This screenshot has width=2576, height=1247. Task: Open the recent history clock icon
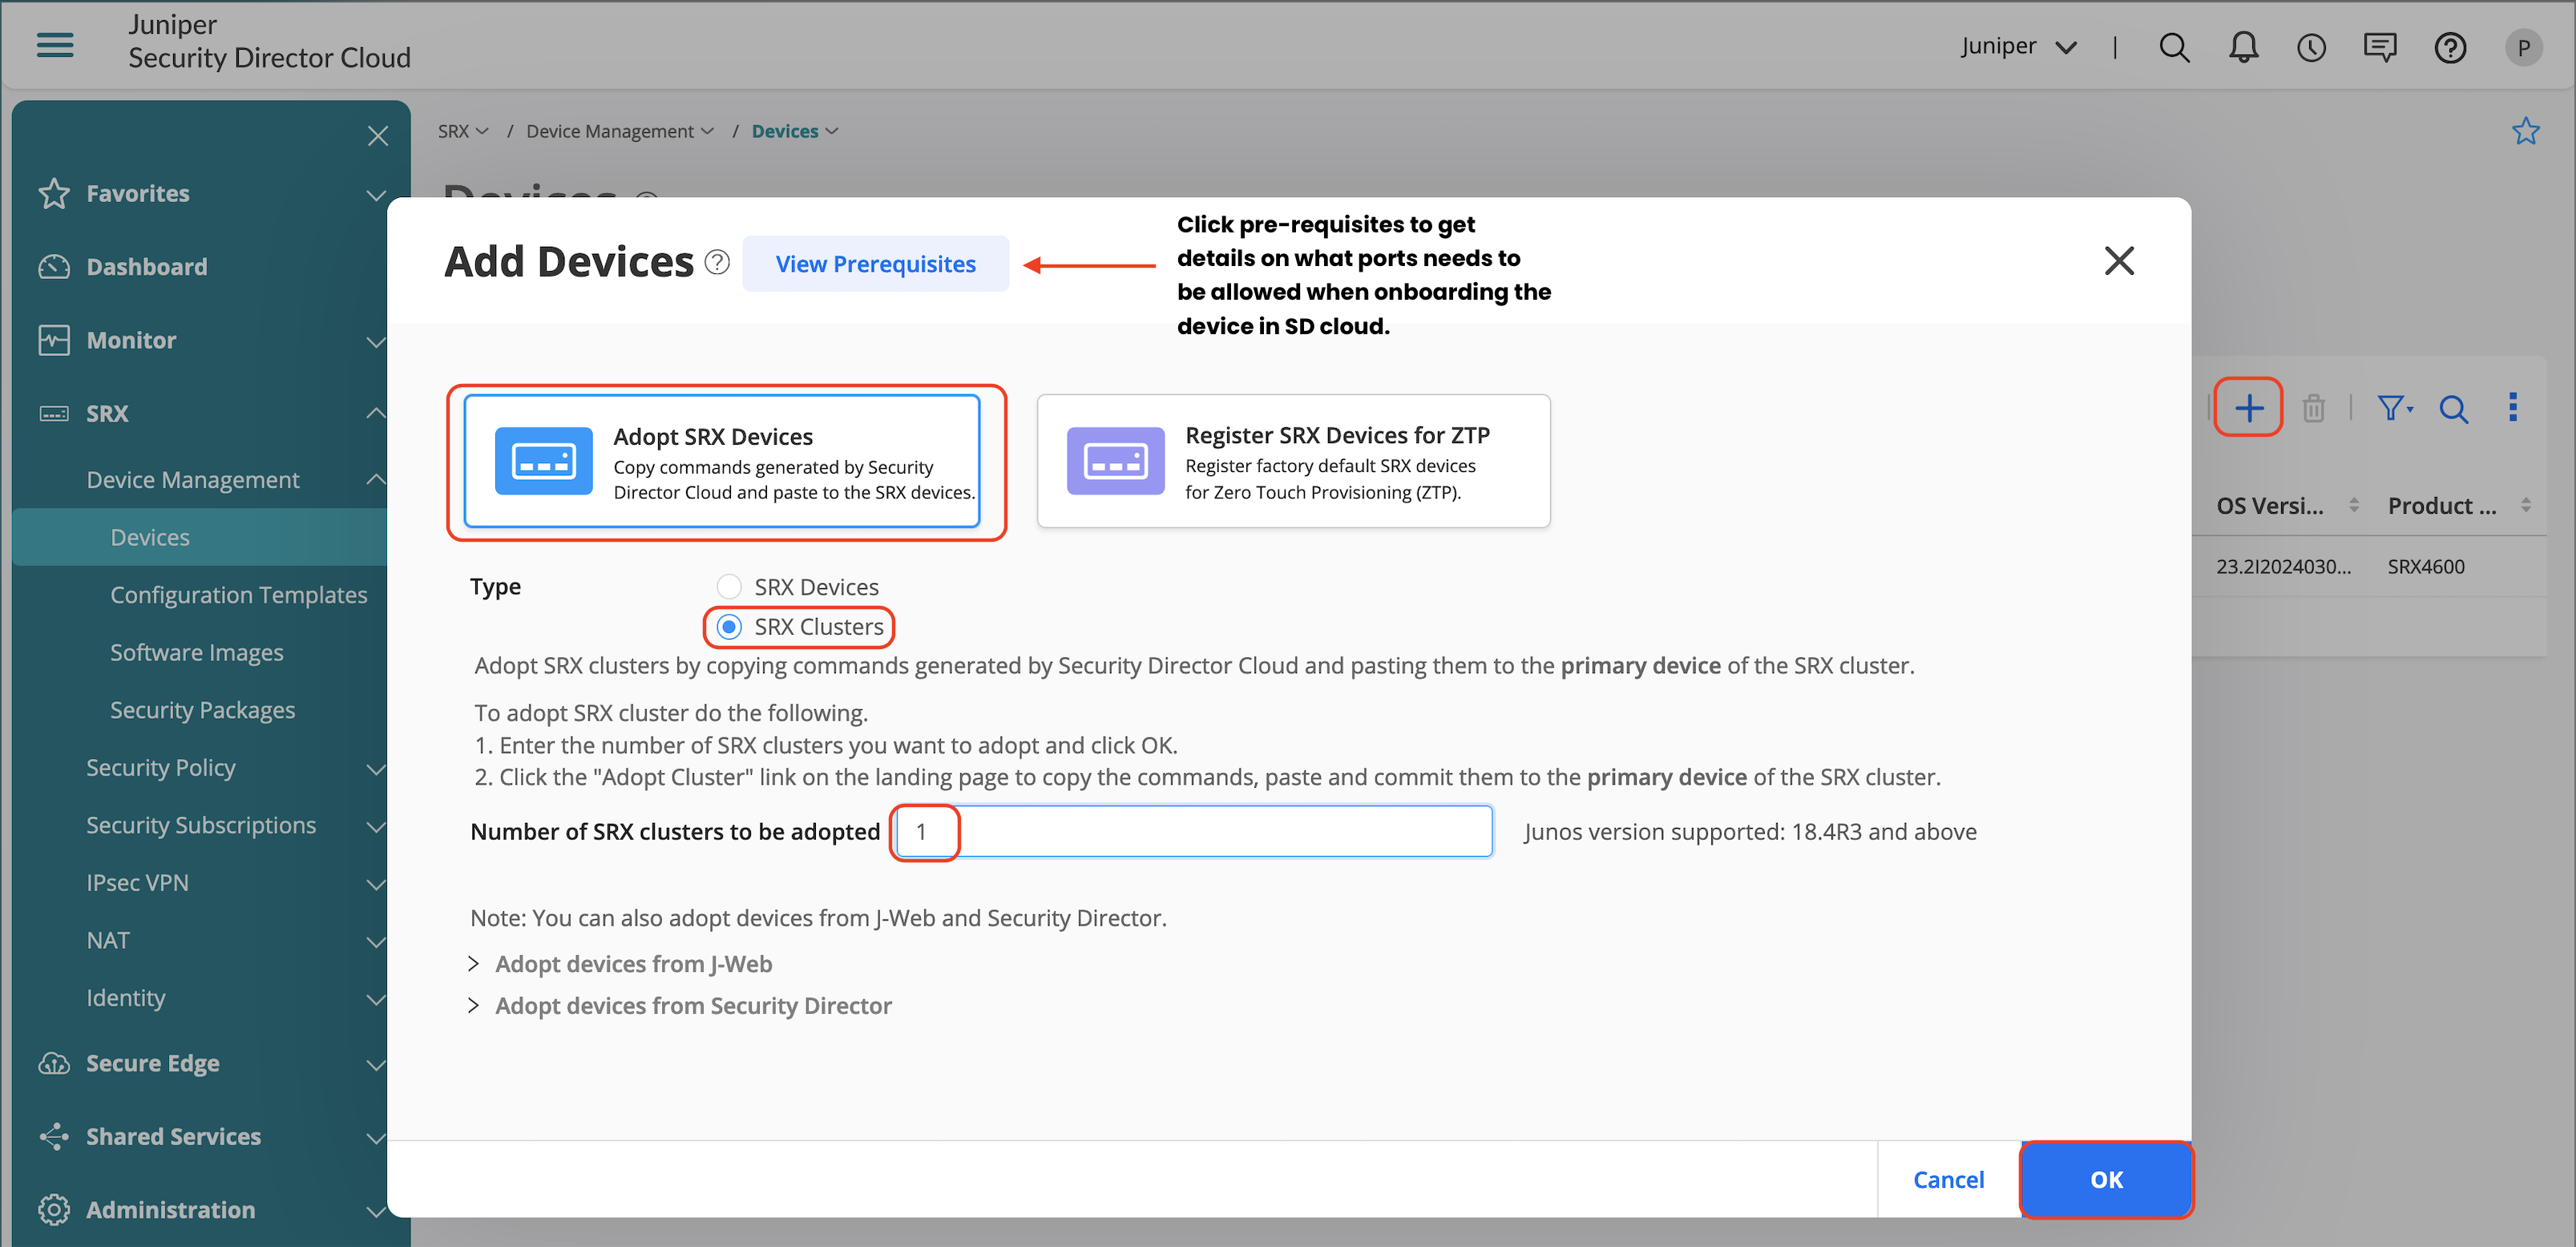[x=2311, y=47]
